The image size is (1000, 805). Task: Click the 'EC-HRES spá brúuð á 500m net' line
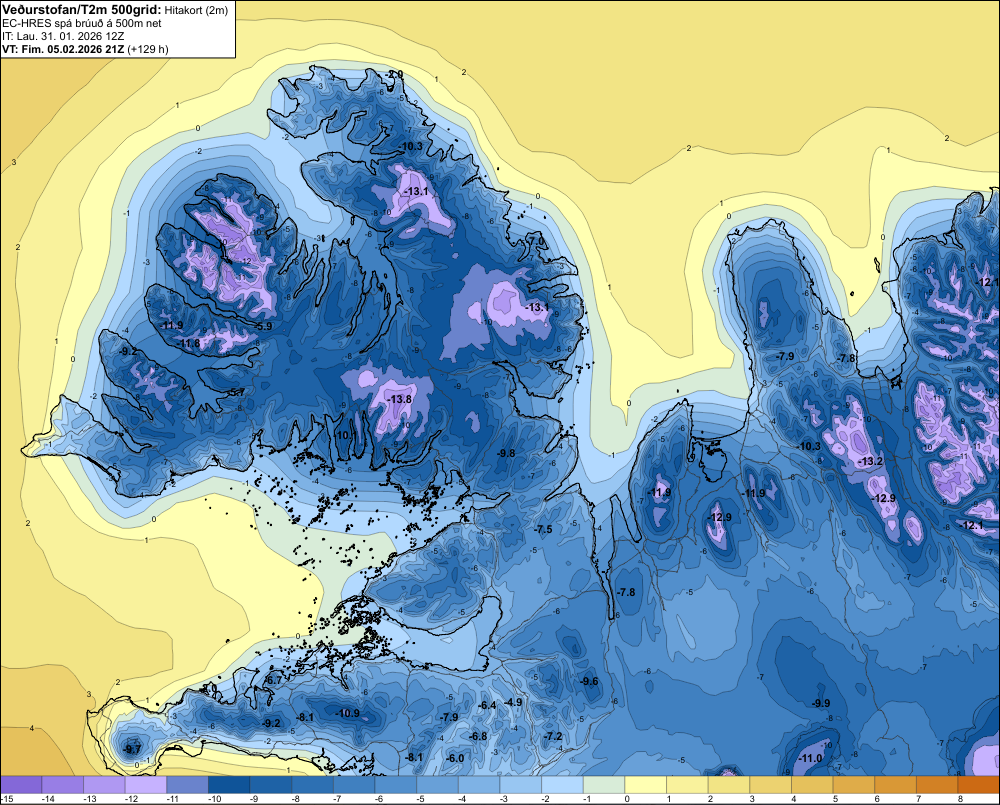82,23
